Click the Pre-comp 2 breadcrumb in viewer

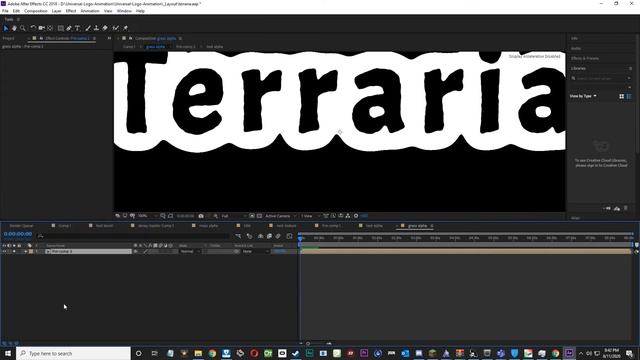coord(185,47)
